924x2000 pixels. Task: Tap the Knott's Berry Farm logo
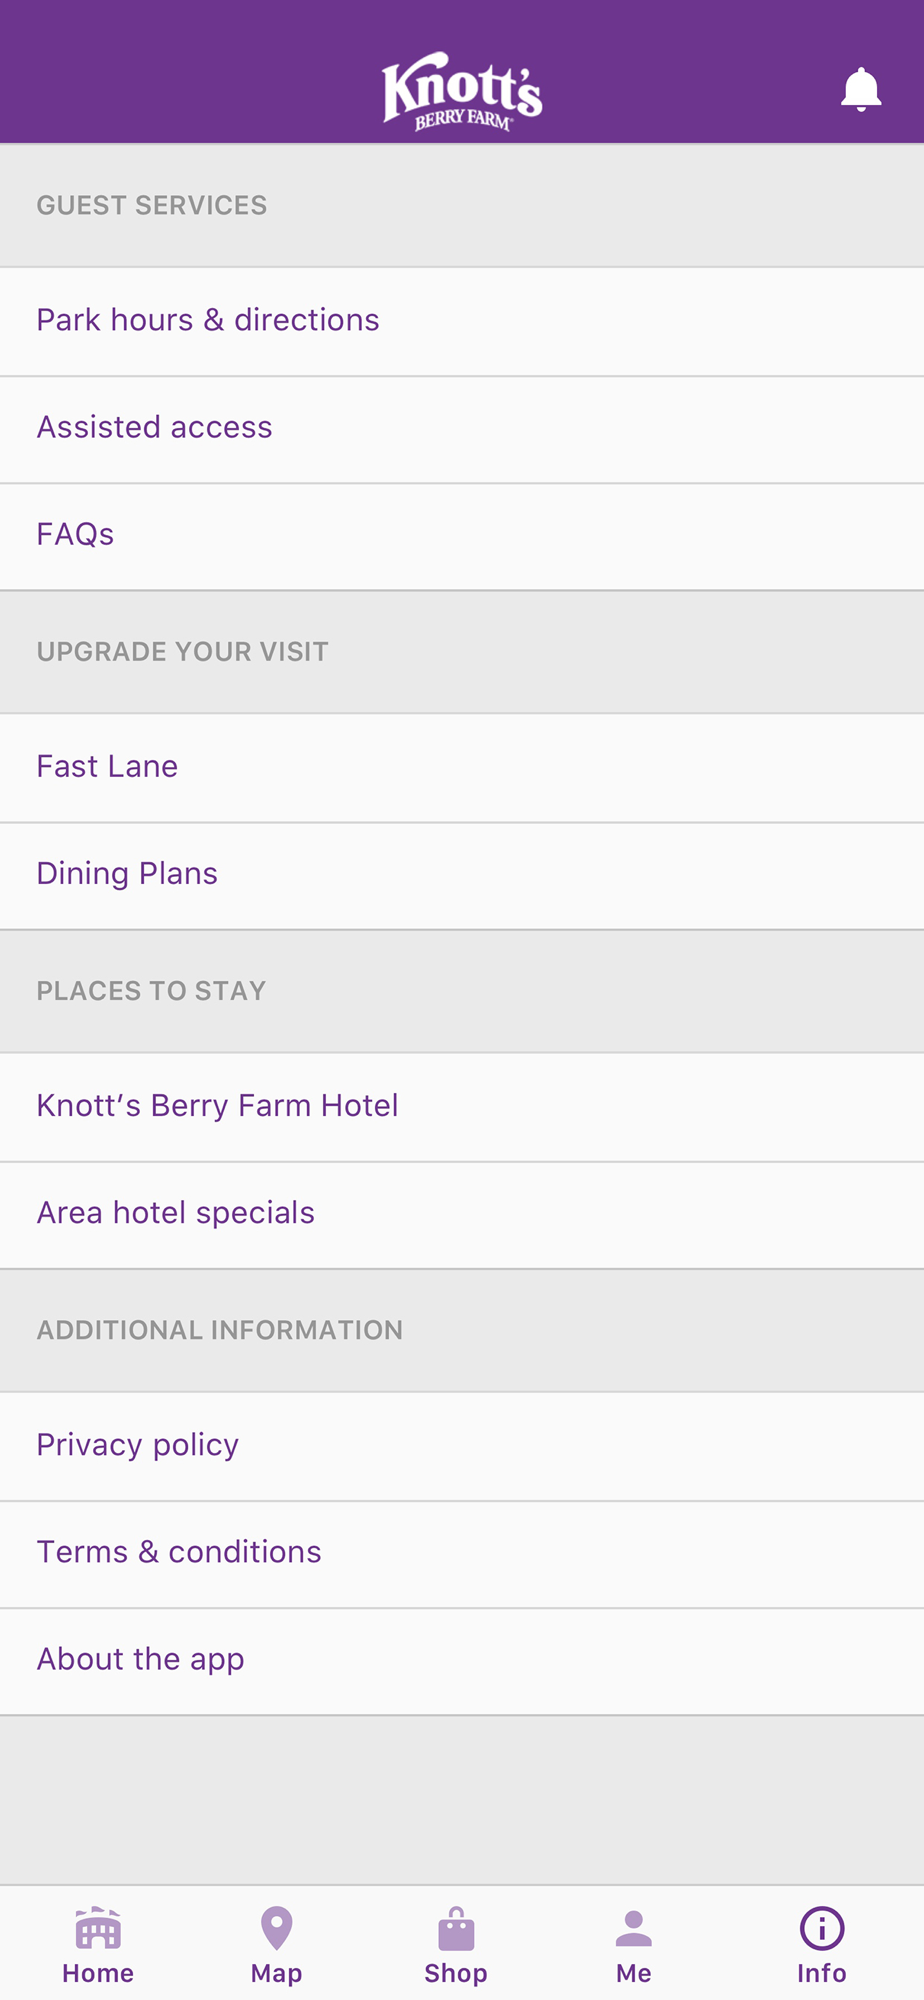[462, 92]
